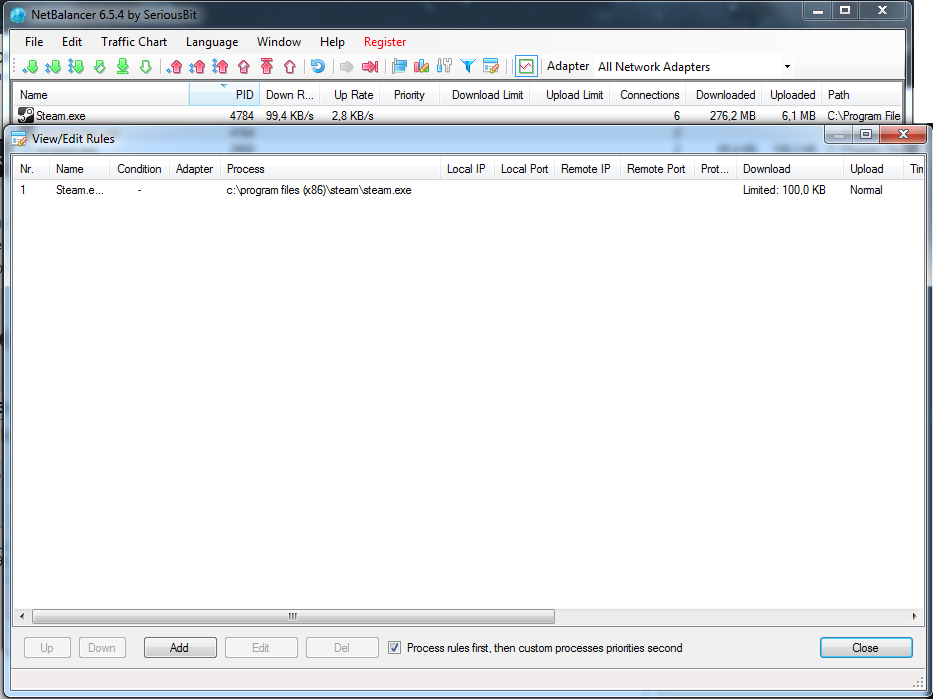Open the File menu
This screenshot has width=933, height=699.
(x=34, y=42)
